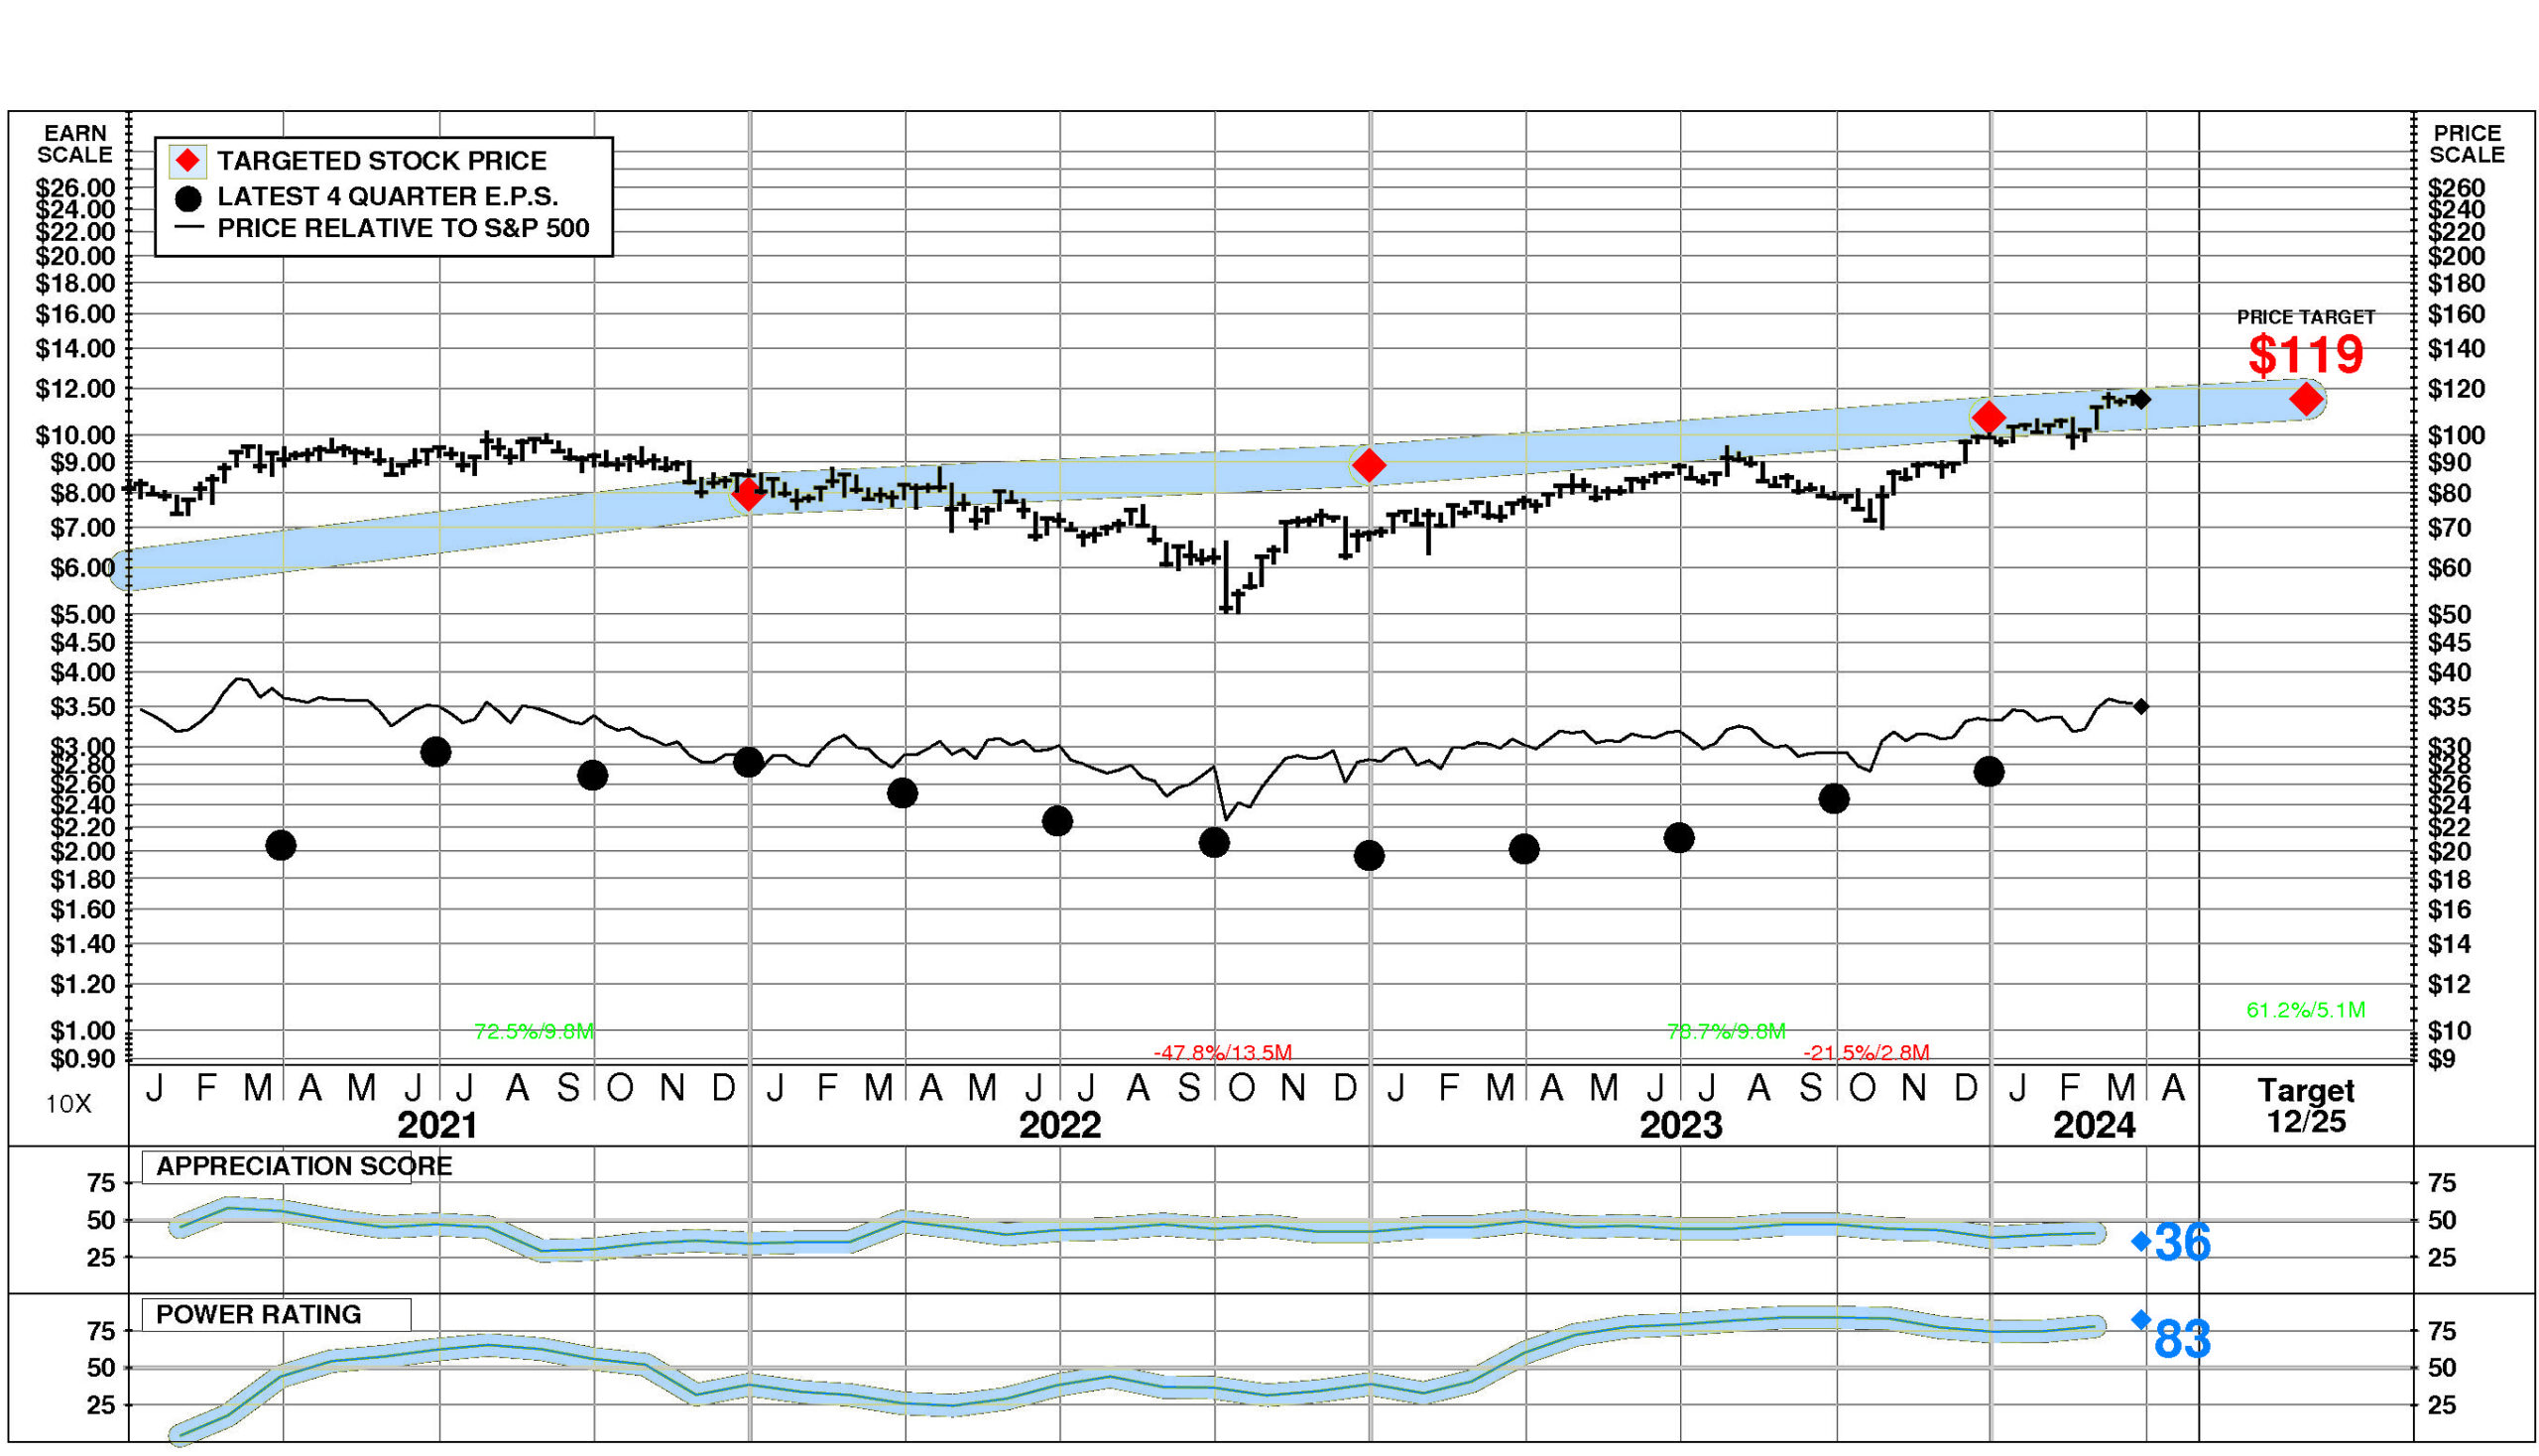The height and width of the screenshot is (1456, 2539).
Task: Click the 2024 year label on axis
Action: 2094,1126
